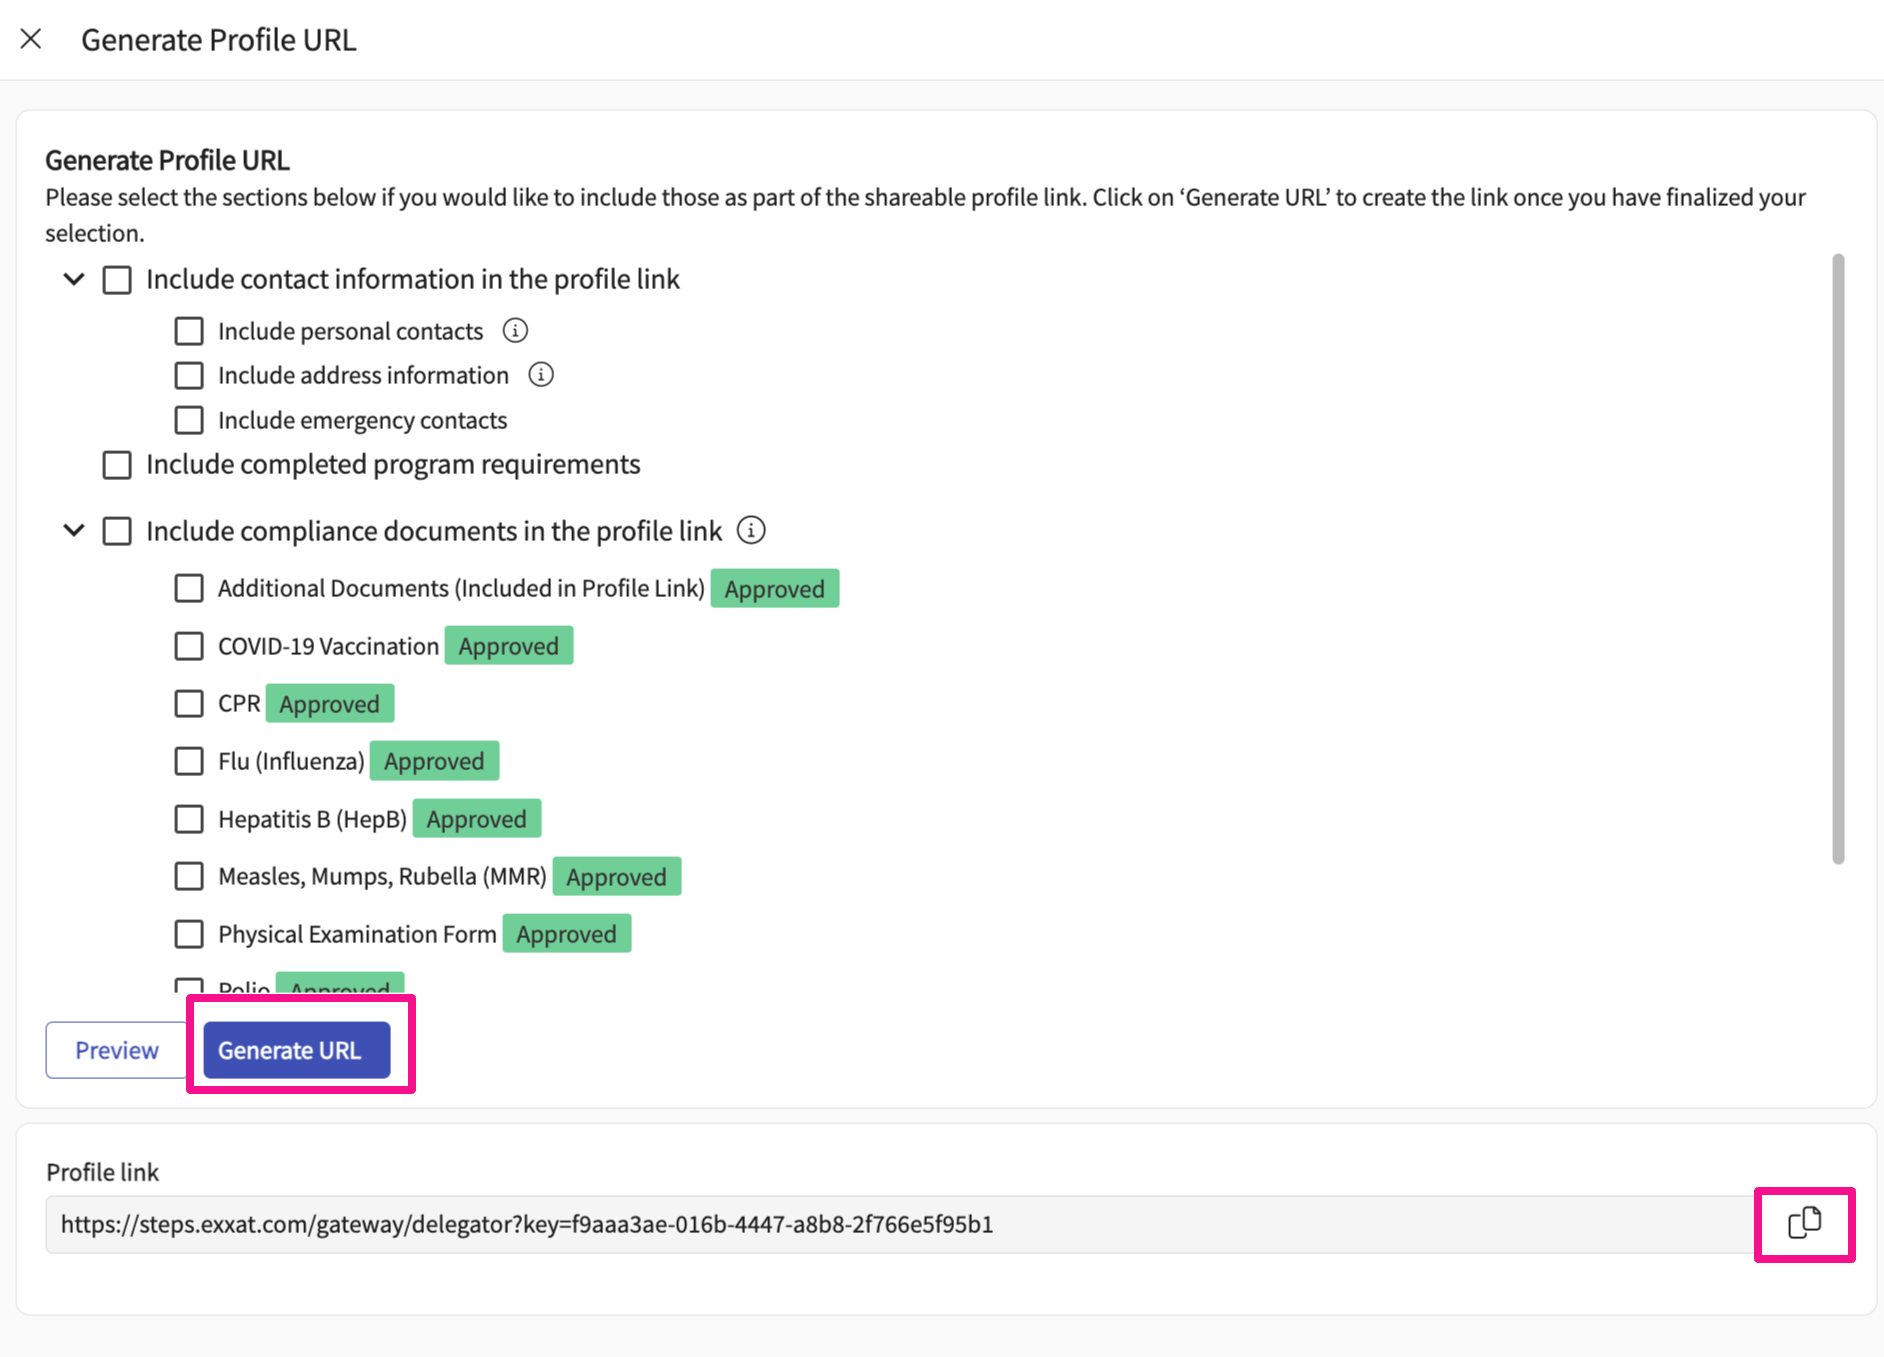
Task: Enable include contact information checkbox
Action: pyautogui.click(x=117, y=280)
